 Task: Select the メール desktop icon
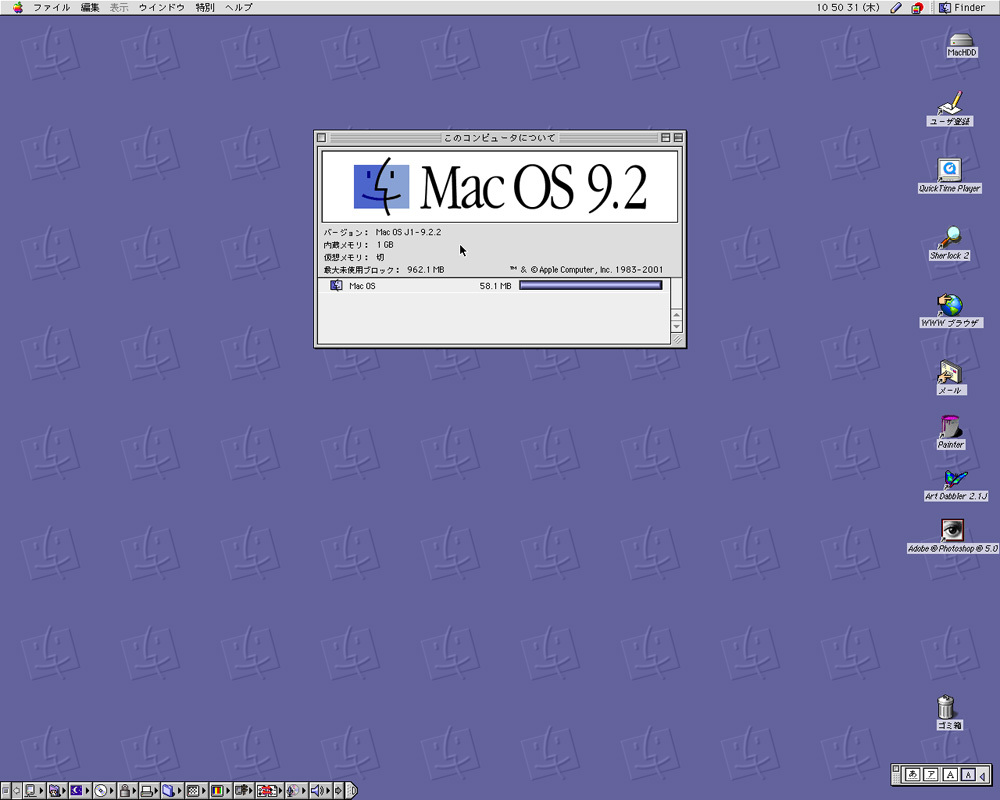(950, 378)
